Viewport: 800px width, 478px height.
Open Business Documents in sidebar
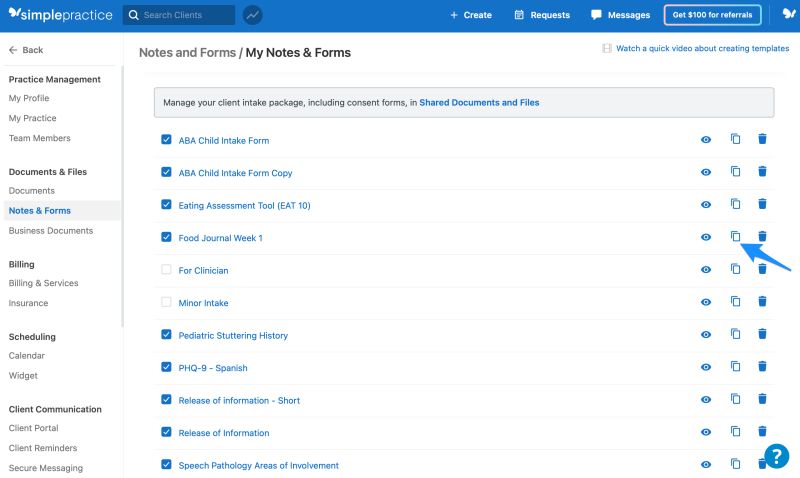[x=51, y=231]
